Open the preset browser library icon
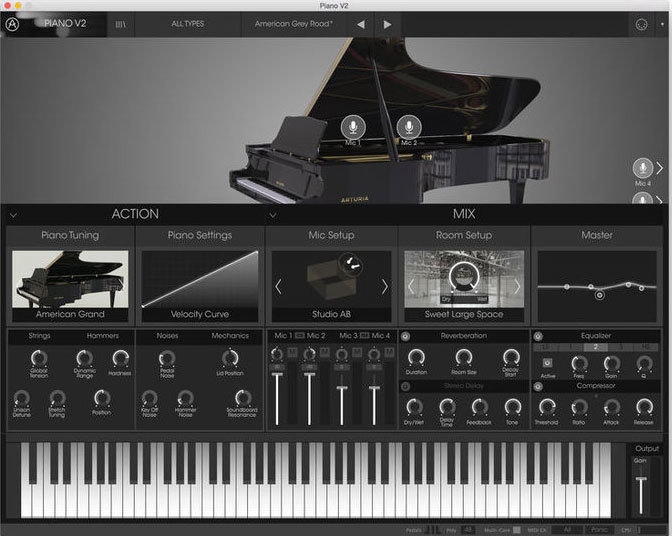 120,24
